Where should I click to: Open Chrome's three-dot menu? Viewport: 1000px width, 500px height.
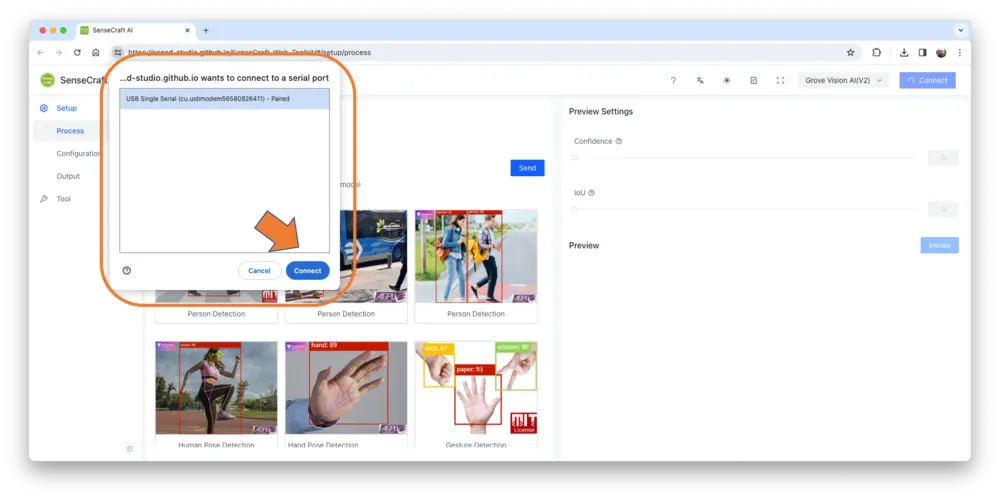960,52
